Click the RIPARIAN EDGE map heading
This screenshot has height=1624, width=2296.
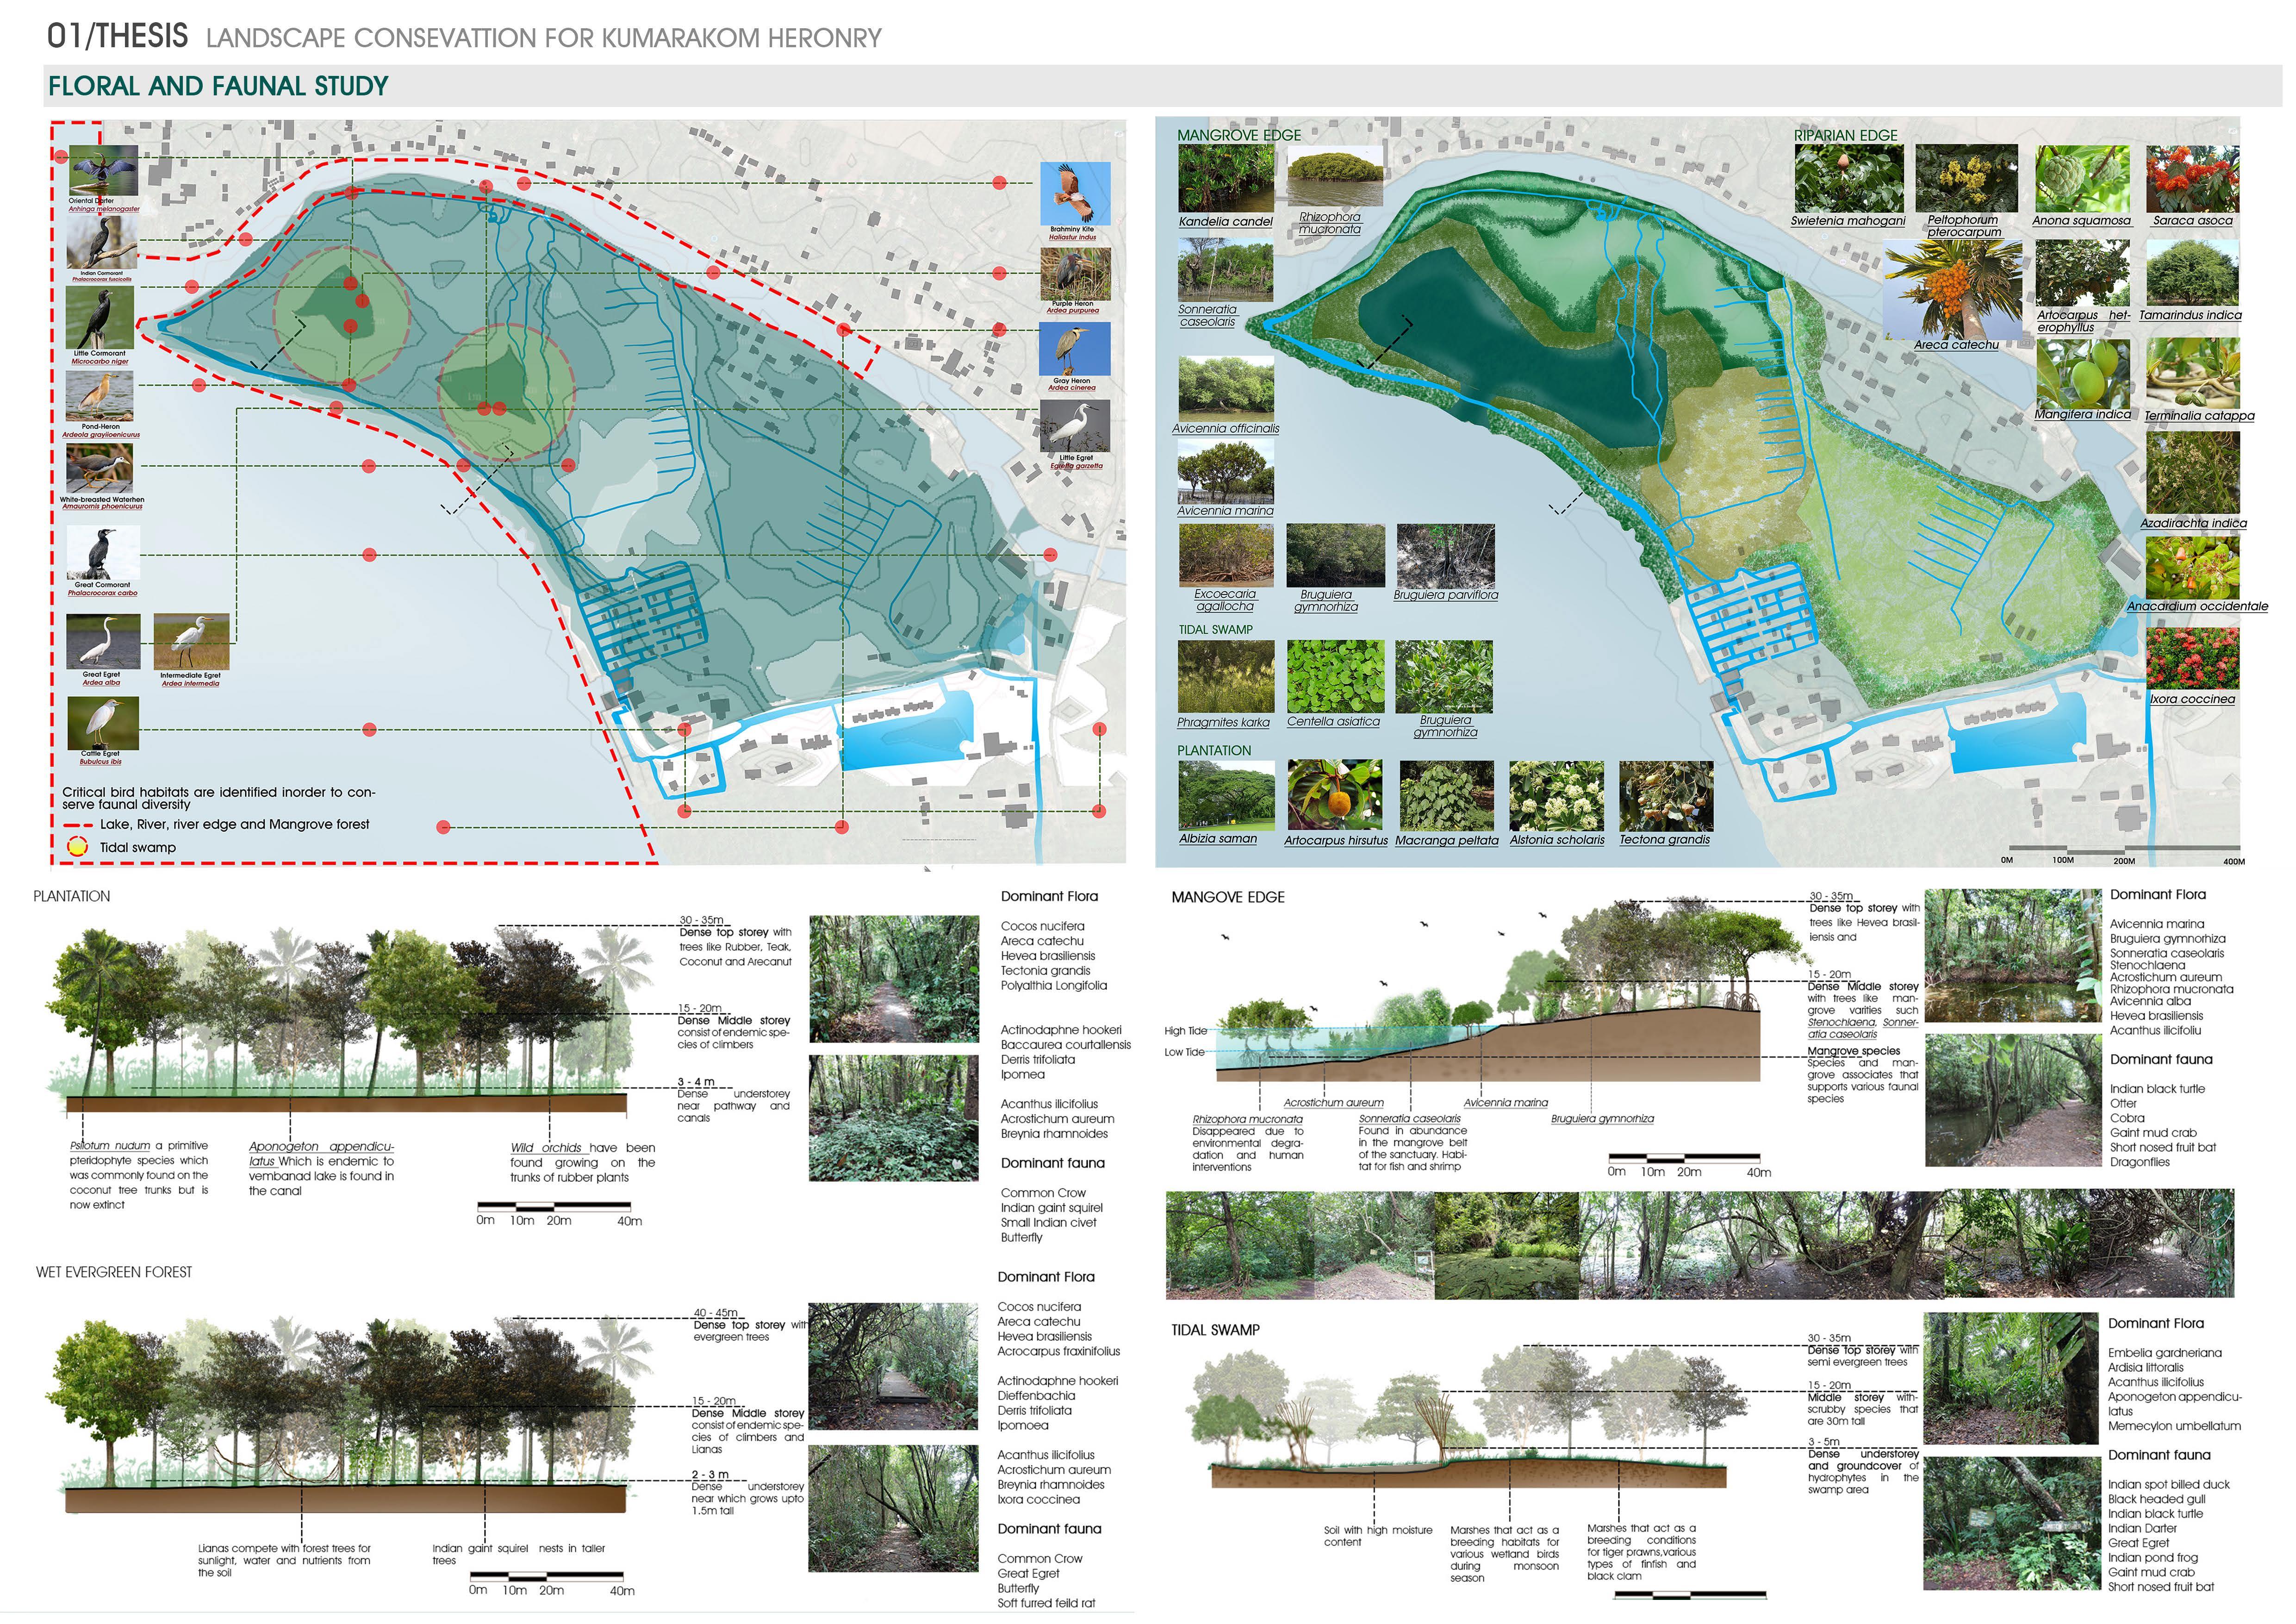click(1845, 135)
